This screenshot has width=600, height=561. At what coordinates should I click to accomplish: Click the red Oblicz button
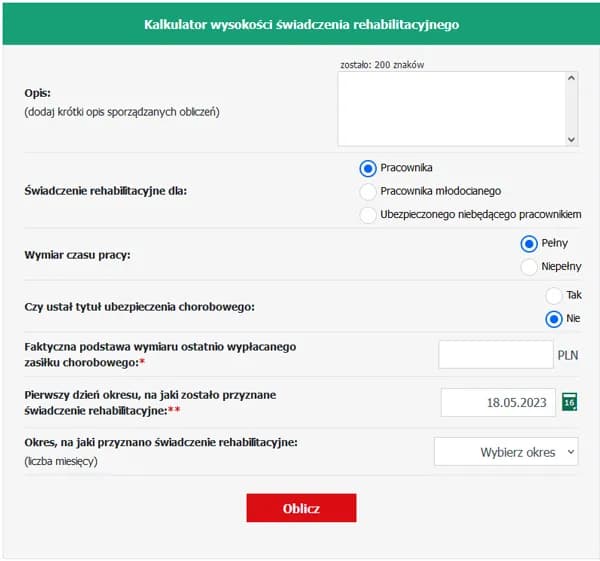pos(301,508)
